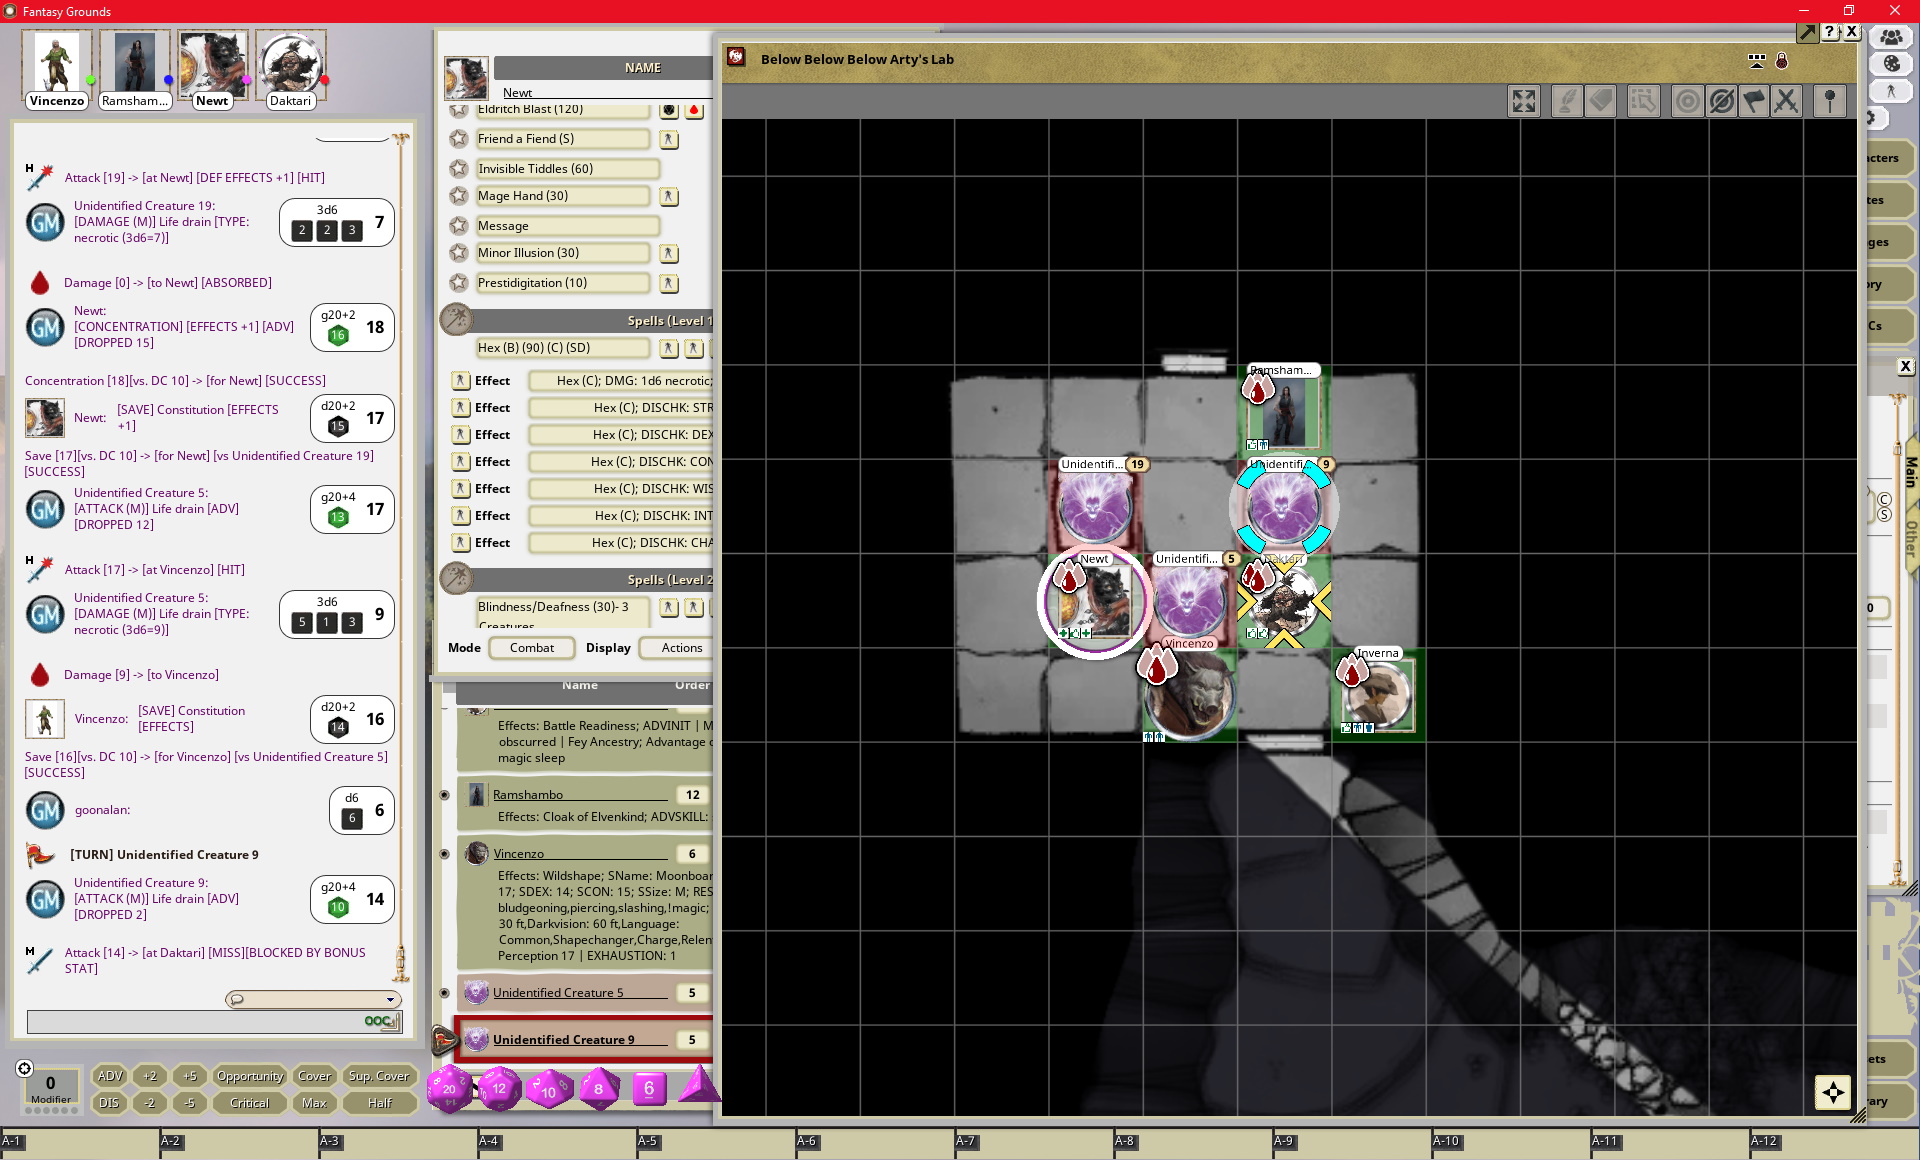
Task: Click the map compass center button
Action: 1832,1092
